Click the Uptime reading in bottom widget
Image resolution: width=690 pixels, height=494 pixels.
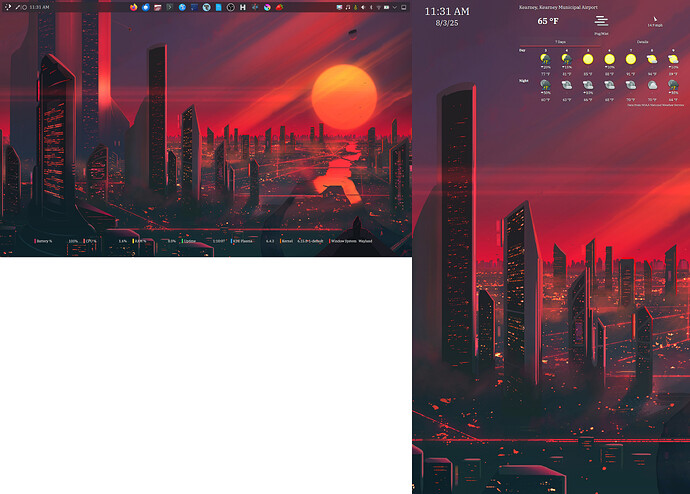(x=190, y=241)
